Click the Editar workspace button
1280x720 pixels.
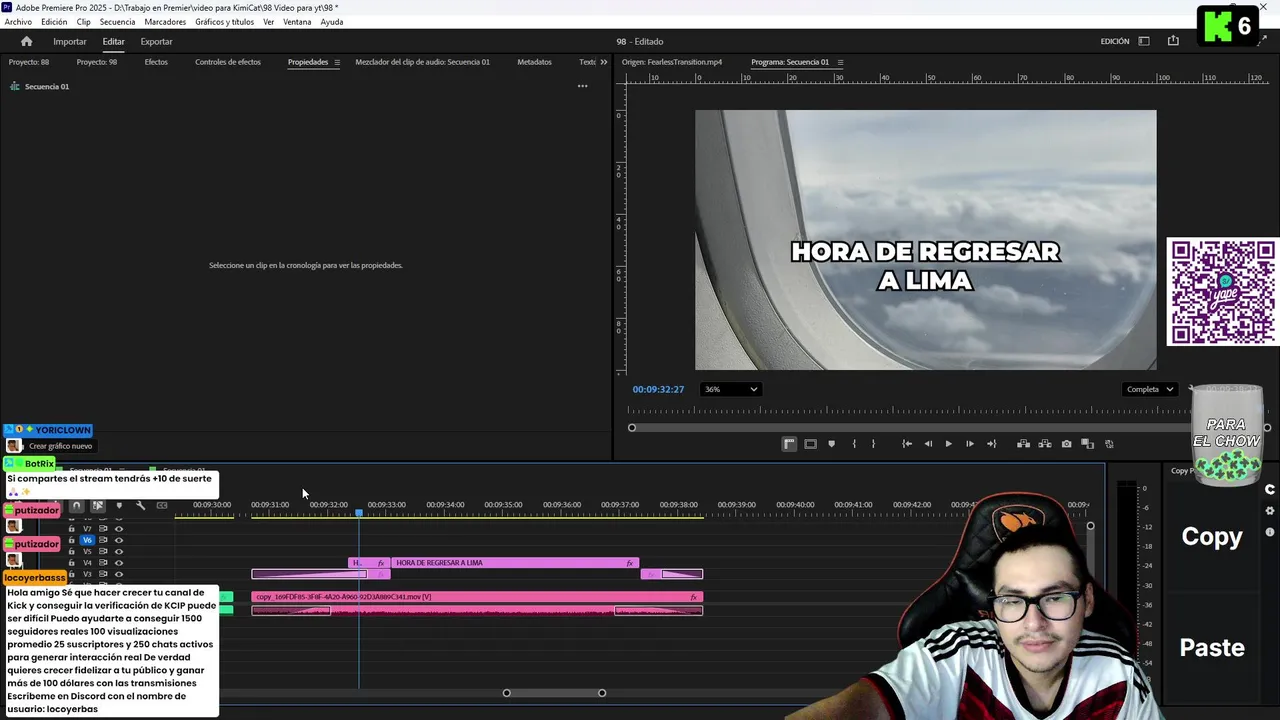pos(113,41)
